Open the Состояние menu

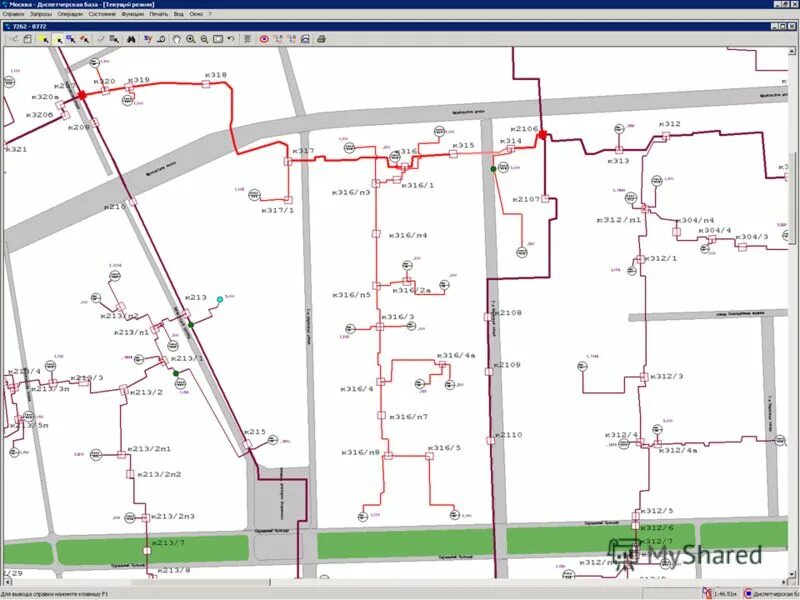pyautogui.click(x=102, y=14)
